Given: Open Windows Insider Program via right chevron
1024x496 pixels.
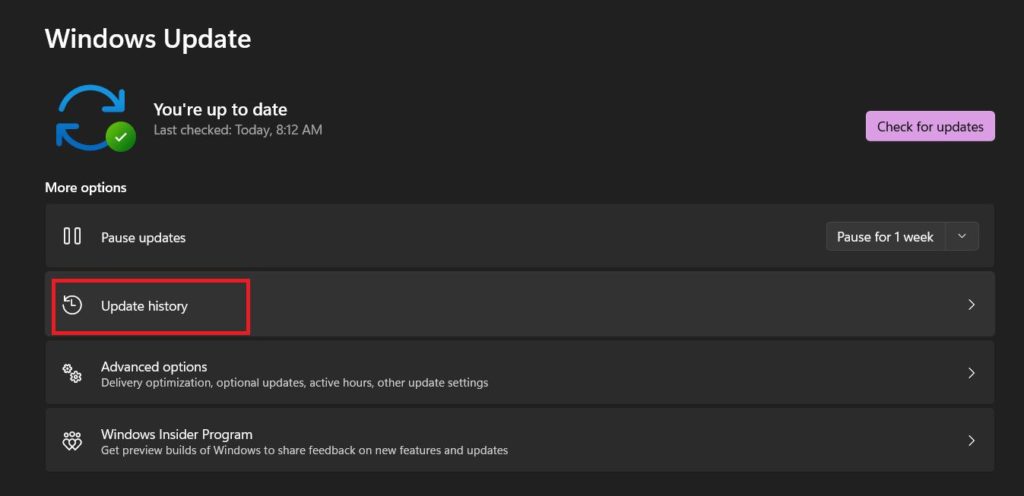Looking at the screenshot, I should tap(971, 441).
